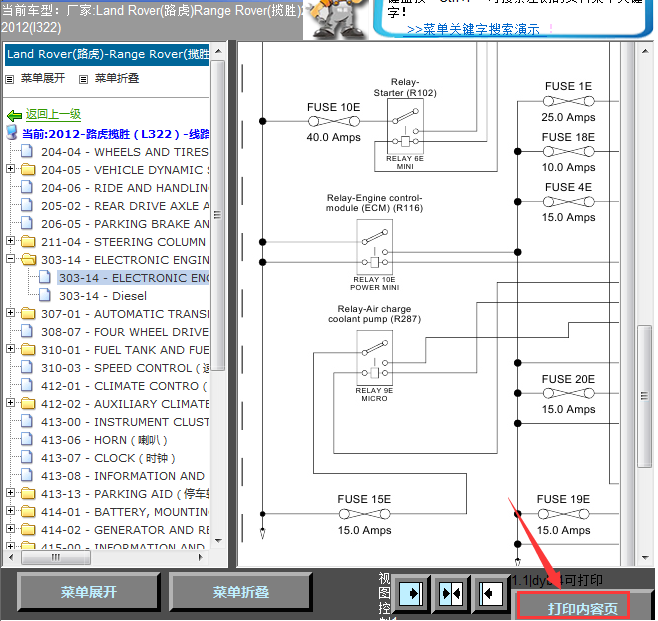Click the tree panel horizontal scrollbar thumb
Image resolution: width=658 pixels, height=621 pixels.
(x=56, y=557)
